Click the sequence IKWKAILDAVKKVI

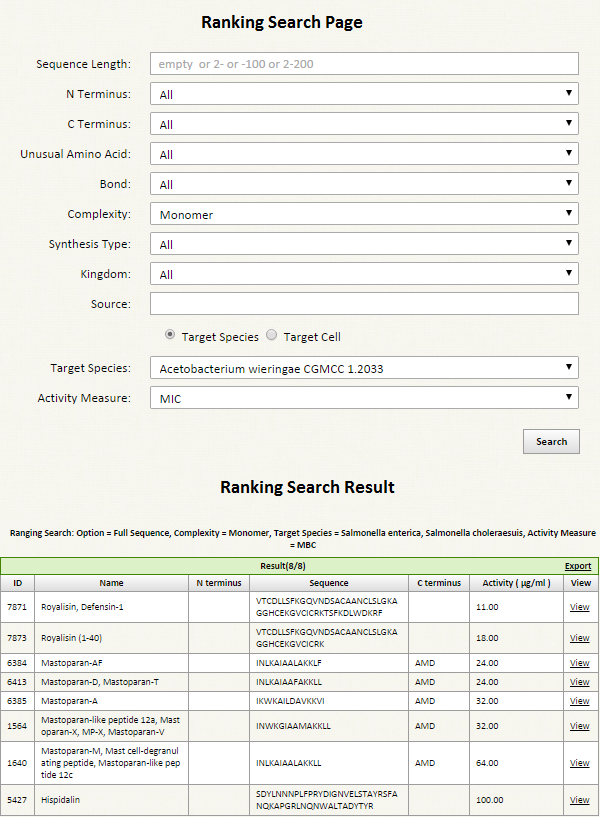(290, 701)
